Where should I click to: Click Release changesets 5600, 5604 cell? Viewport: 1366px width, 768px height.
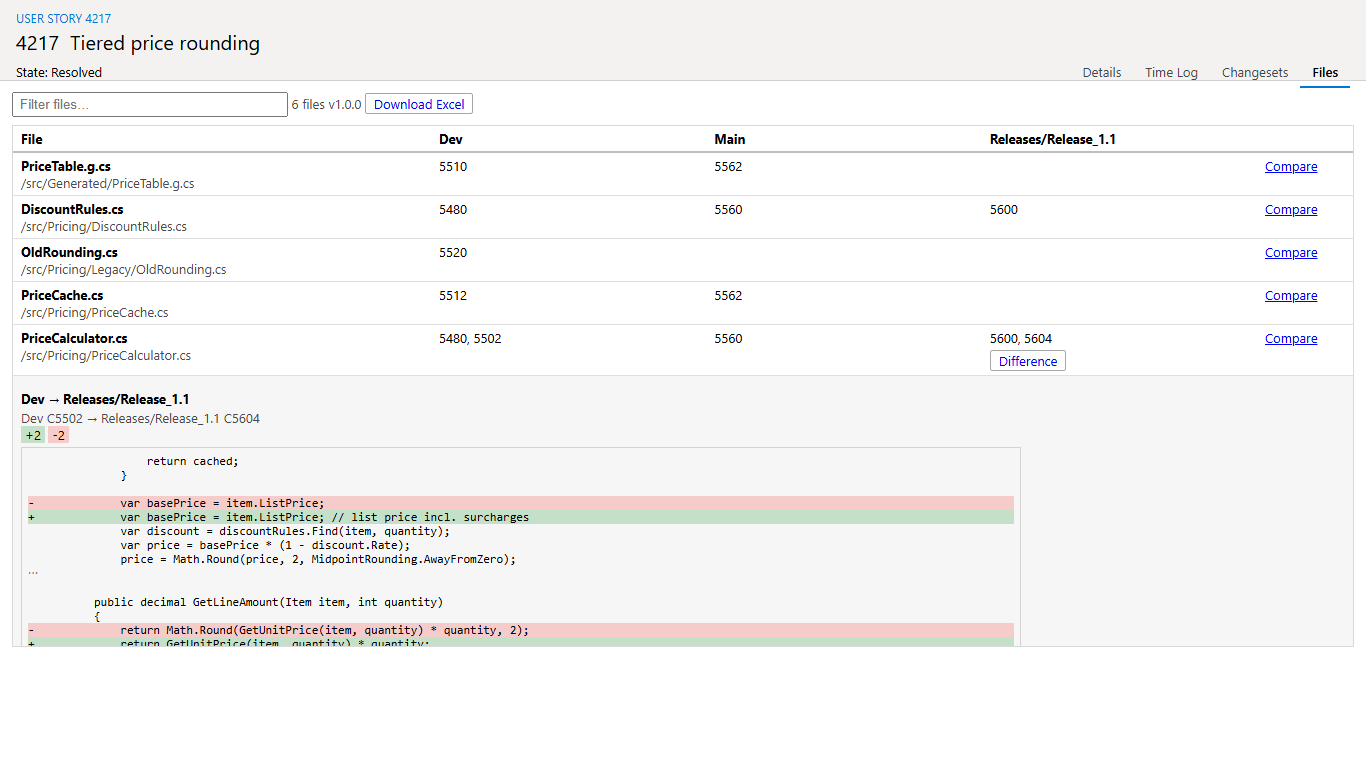click(1021, 339)
